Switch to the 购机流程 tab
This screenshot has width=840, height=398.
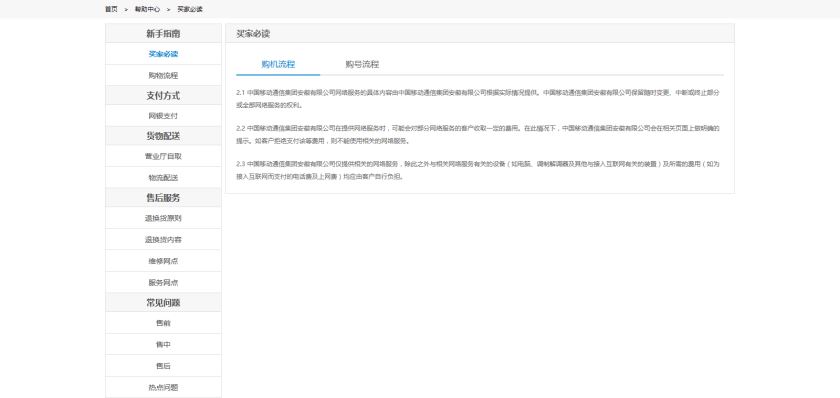pos(278,64)
